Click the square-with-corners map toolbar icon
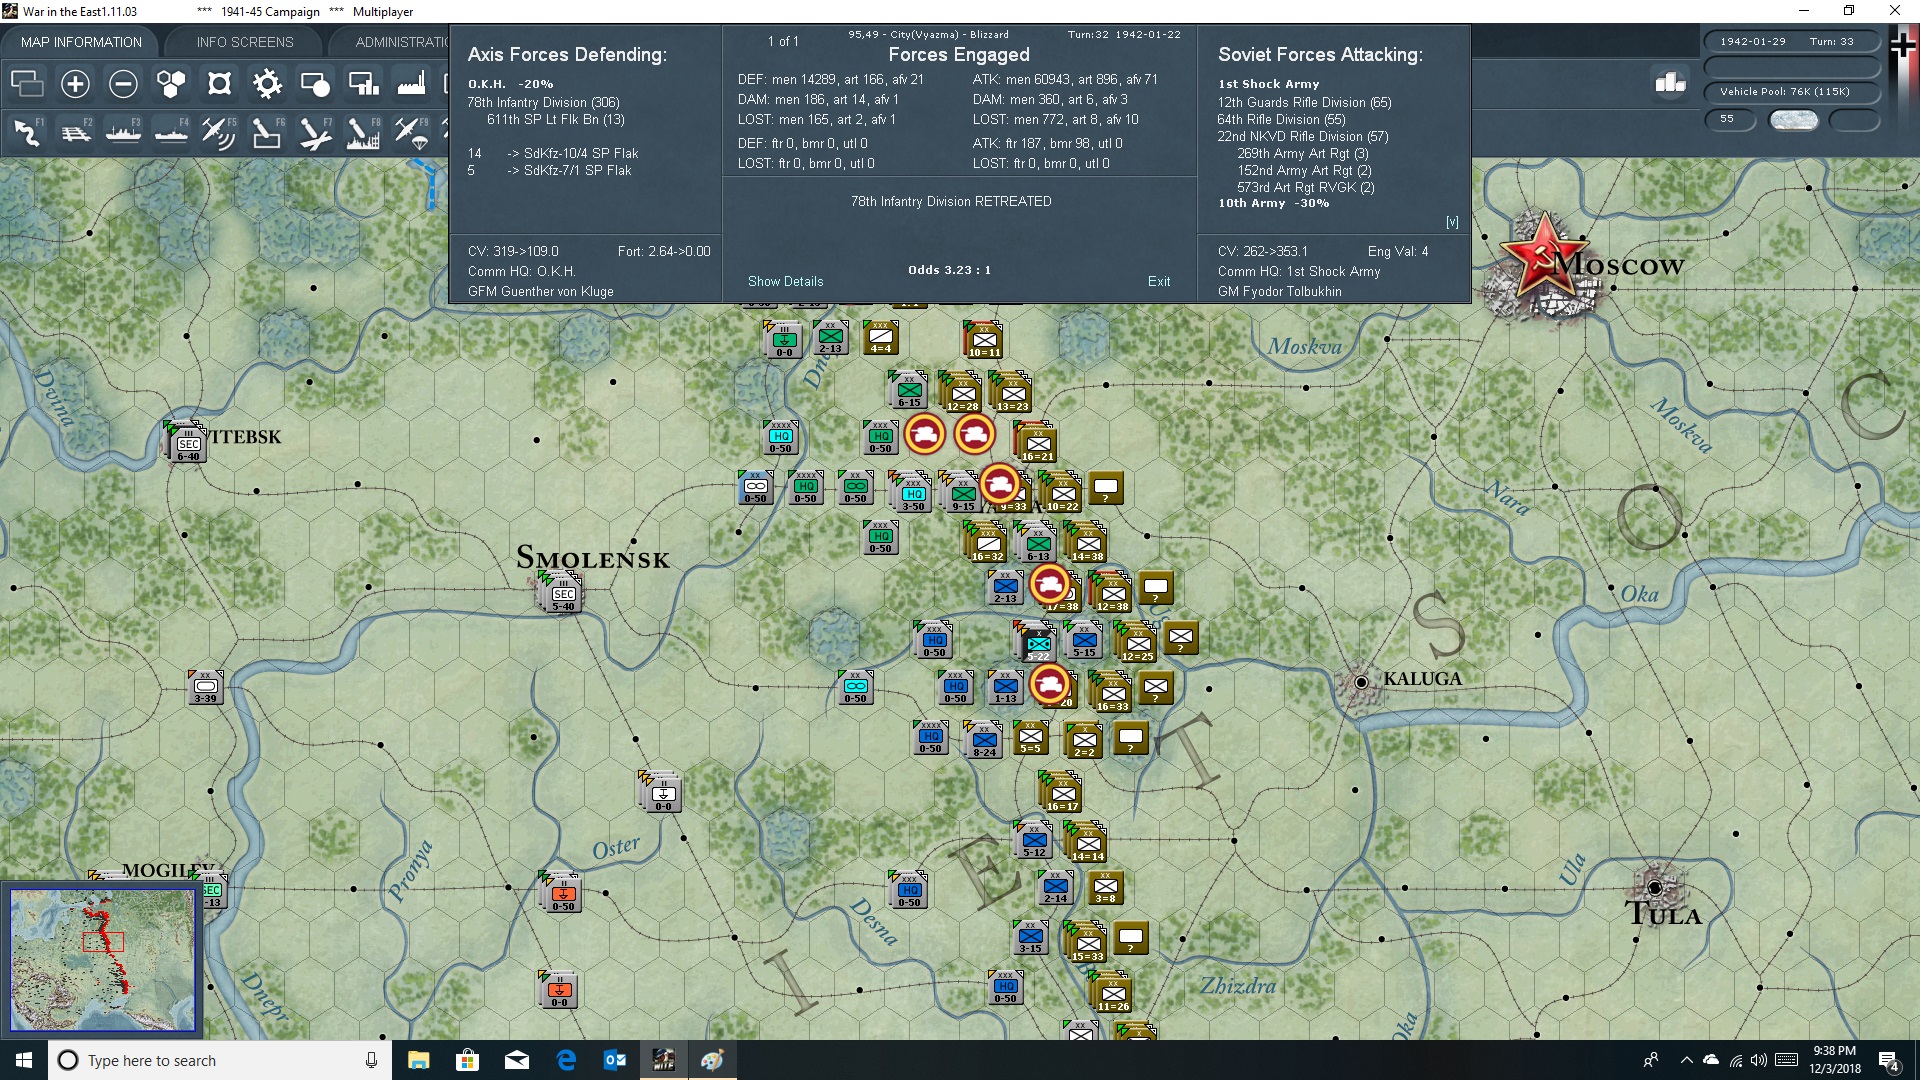The height and width of the screenshot is (1080, 1920). coord(219,84)
